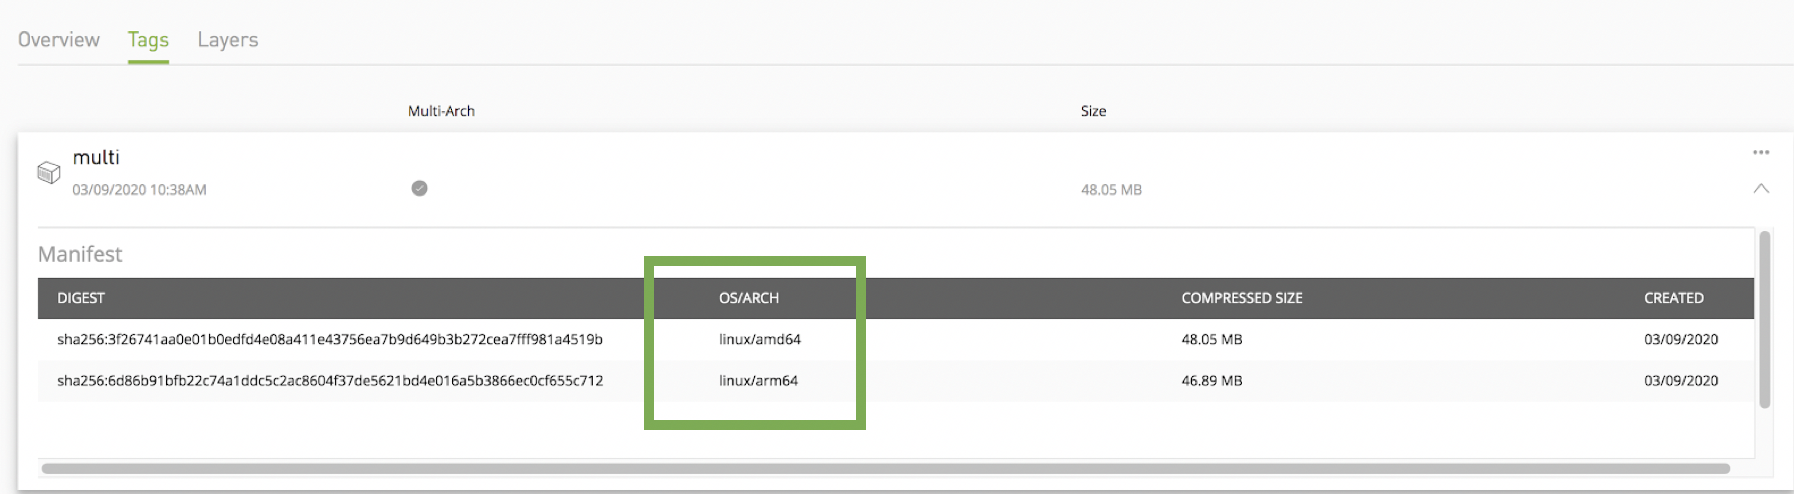Click the Multi-Arch checkmark icon
The image size is (1794, 494).
[420, 188]
